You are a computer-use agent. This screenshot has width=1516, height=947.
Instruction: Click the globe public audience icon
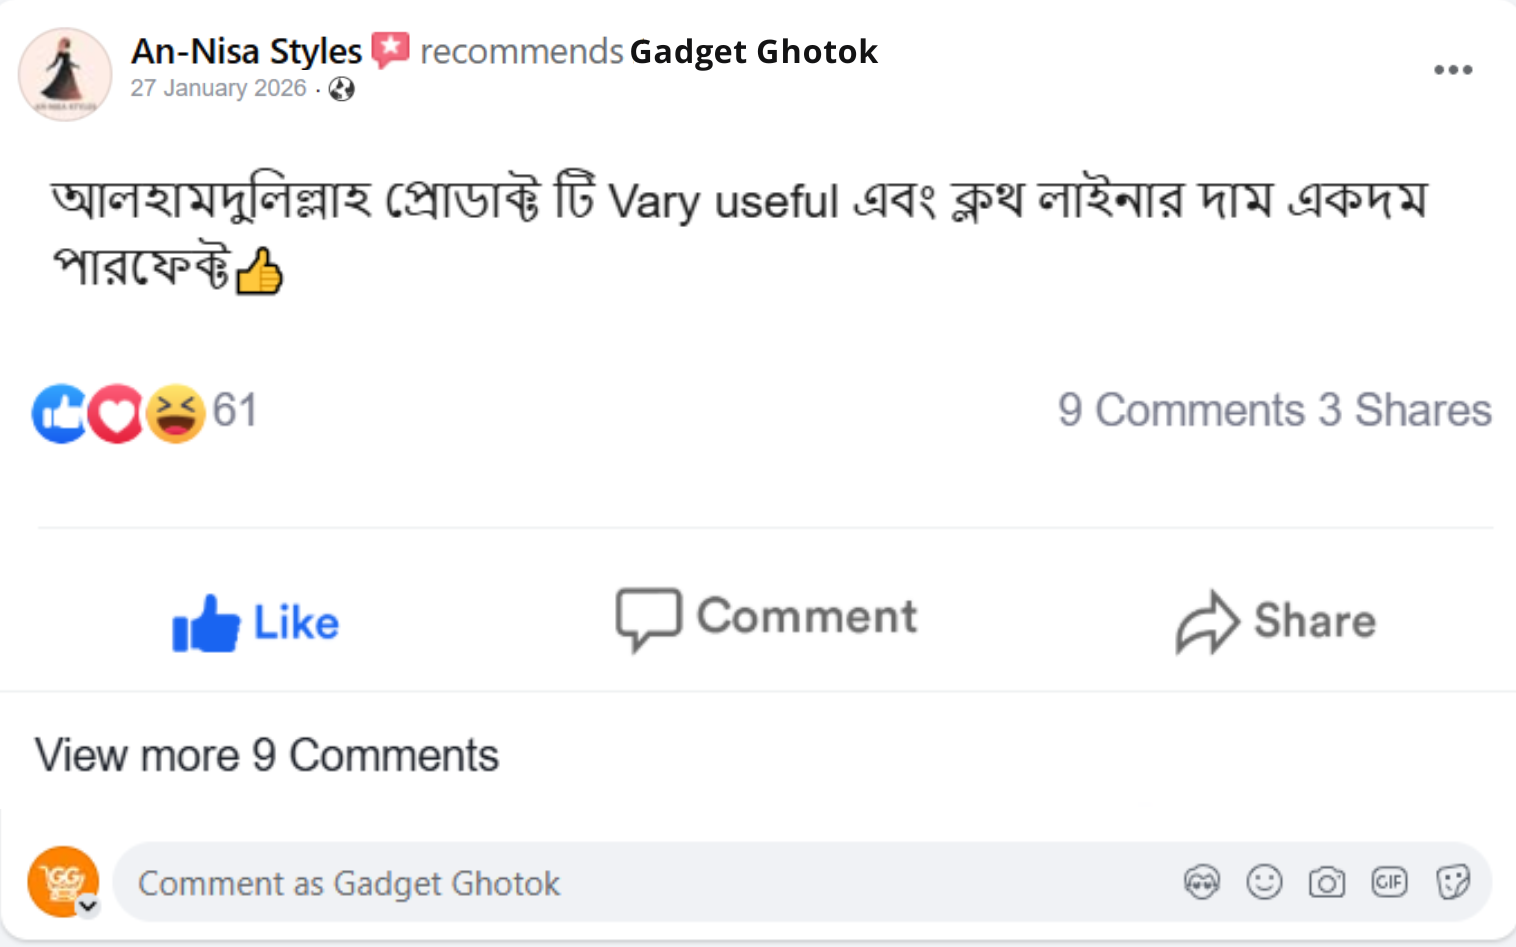point(342,89)
